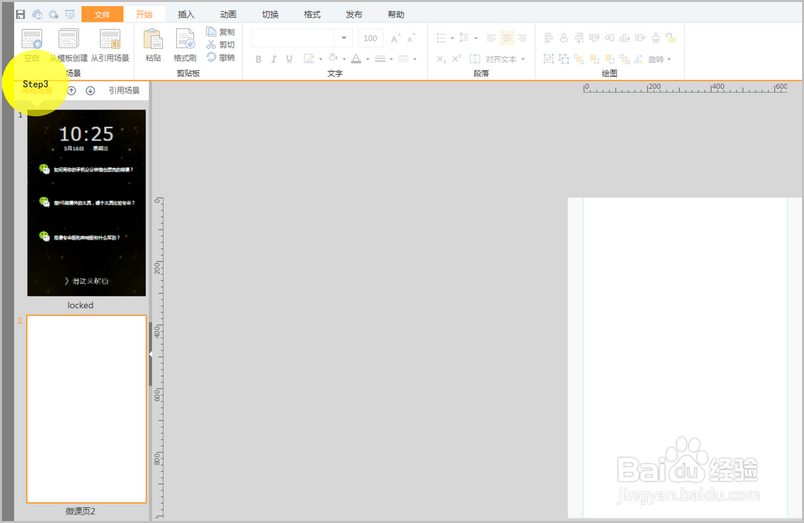Bring object to front layer icon
Screen dimensions: 804x523
click(579, 59)
